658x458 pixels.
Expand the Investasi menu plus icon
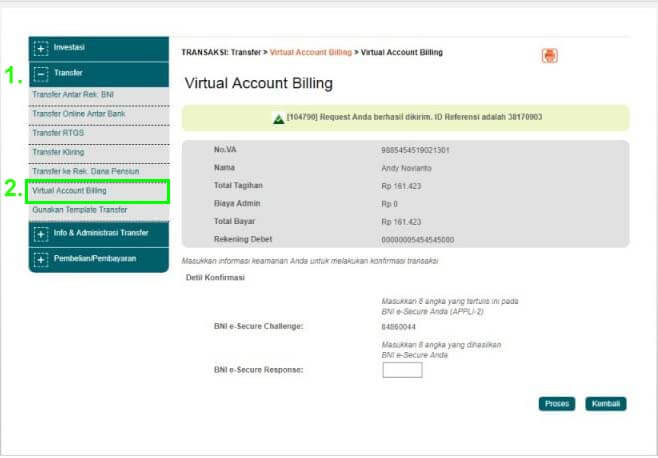(x=41, y=48)
